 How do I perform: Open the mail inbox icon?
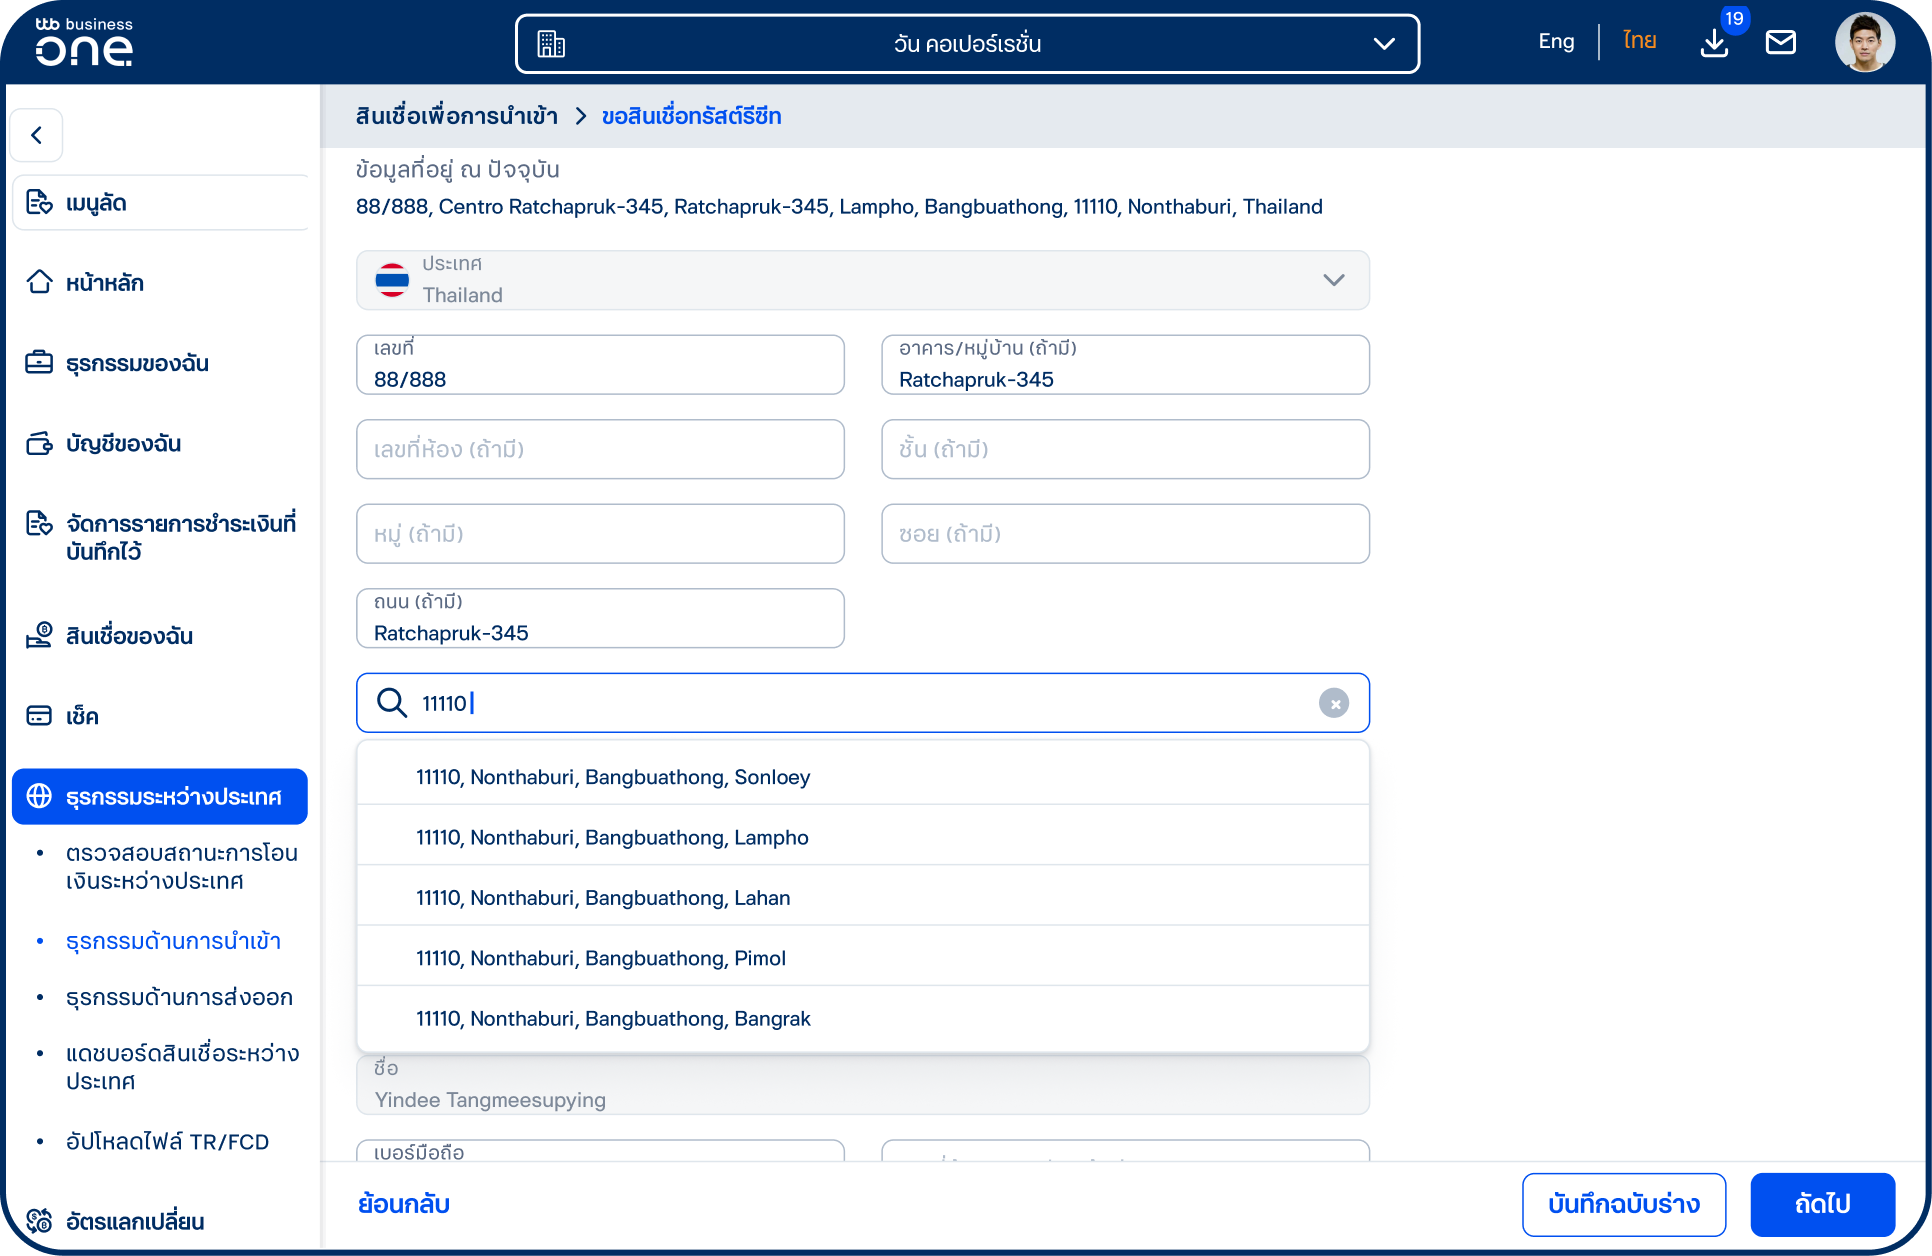point(1780,42)
